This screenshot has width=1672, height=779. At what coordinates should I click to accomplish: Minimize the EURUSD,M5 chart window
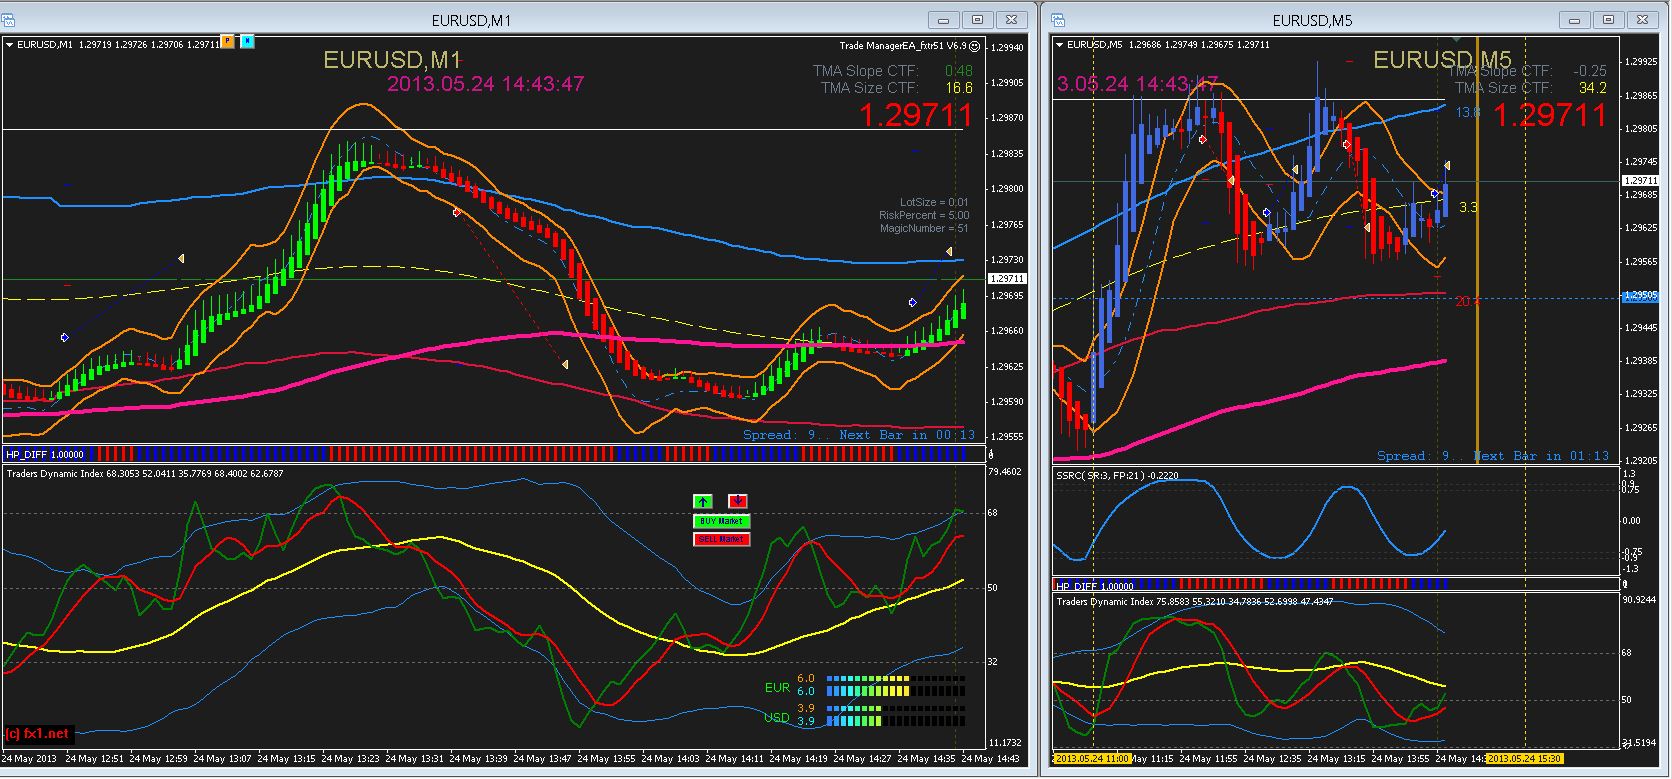click(1575, 20)
